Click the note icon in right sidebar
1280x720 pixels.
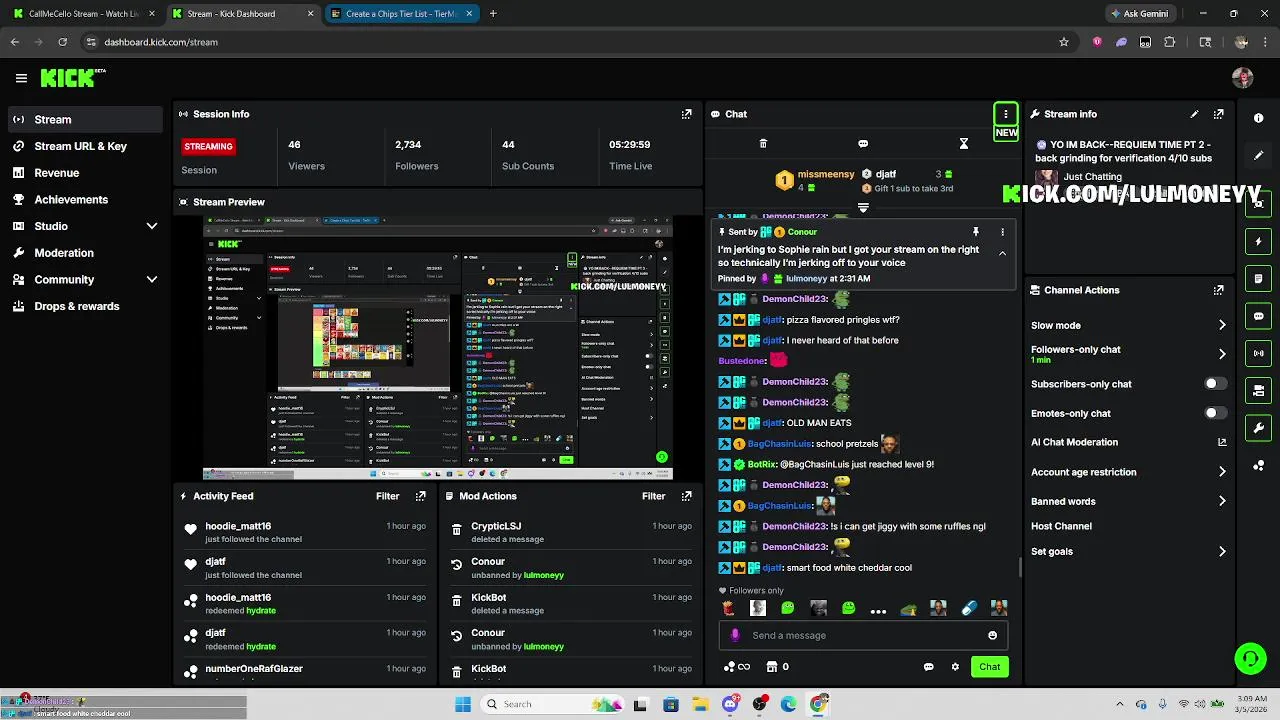[1259, 279]
